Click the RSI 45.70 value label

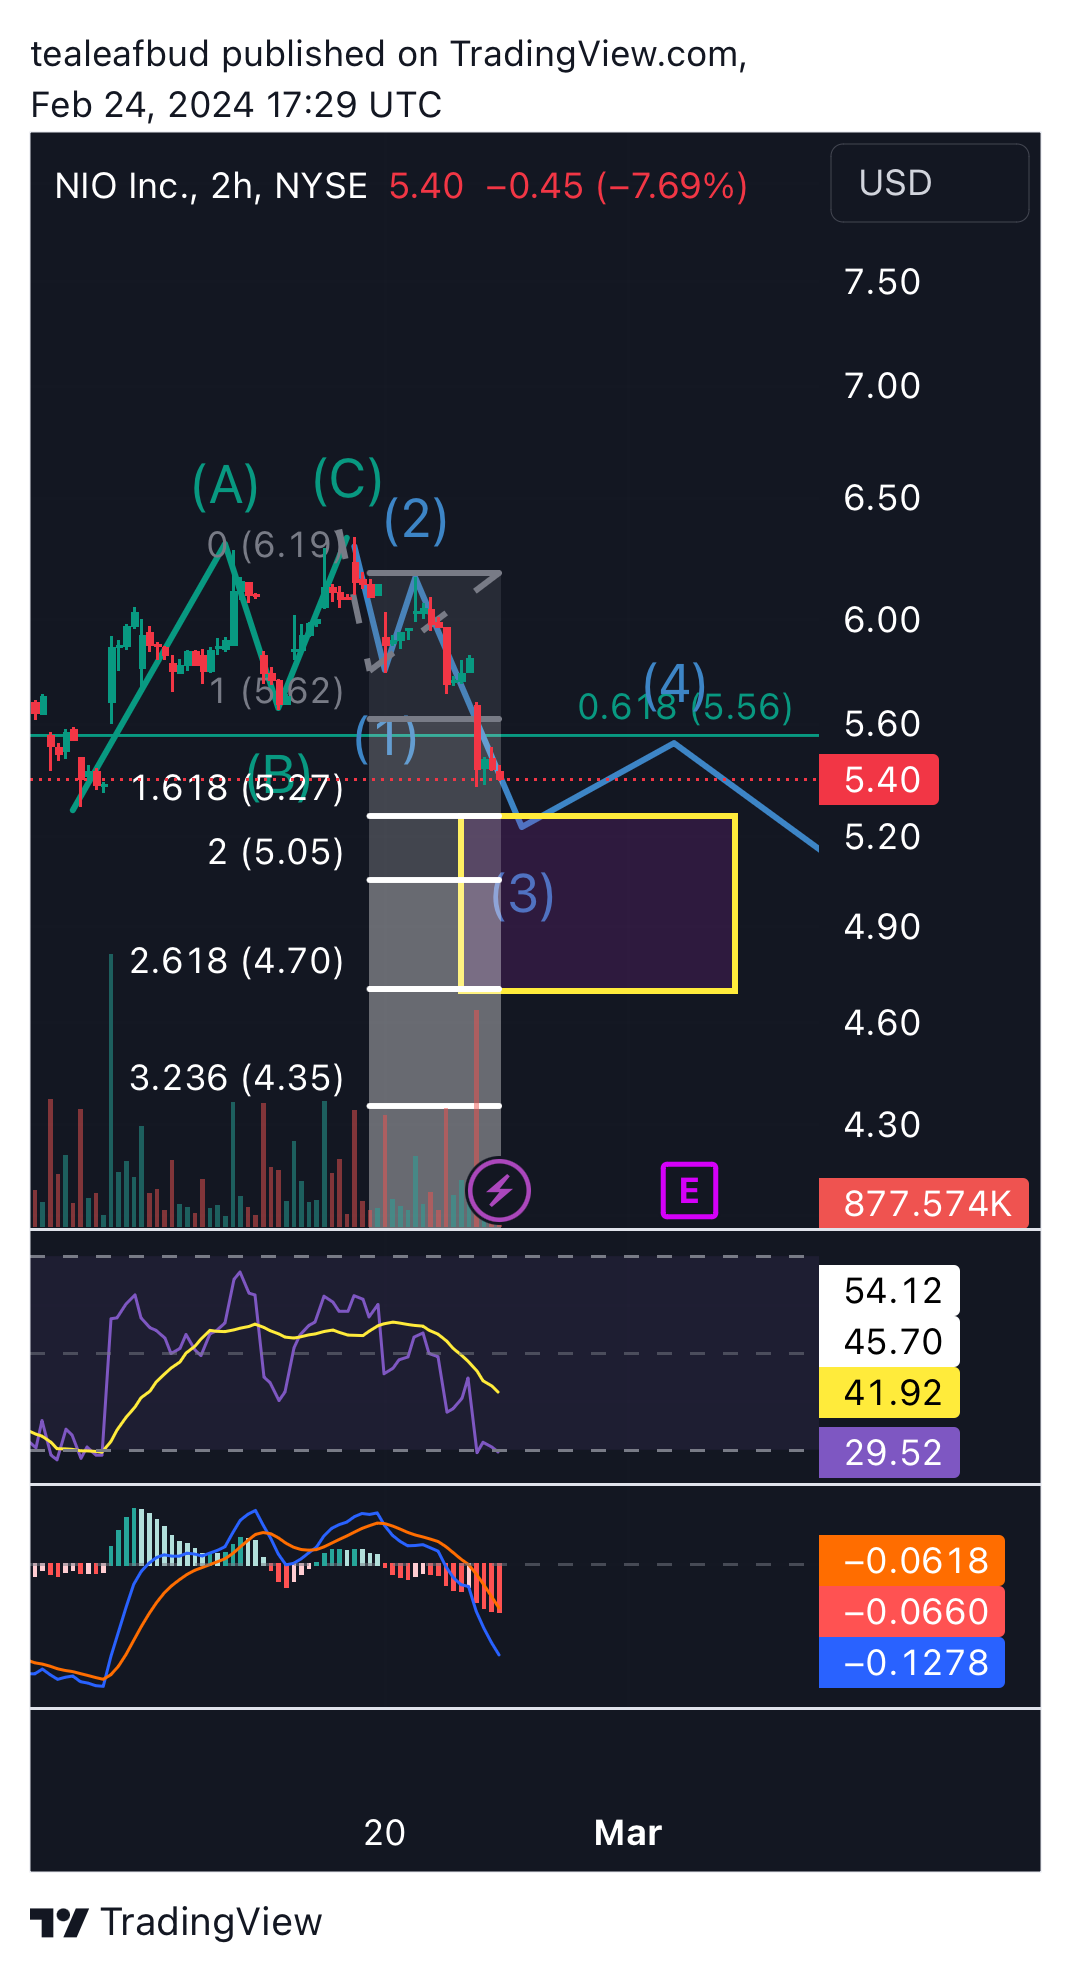(x=889, y=1341)
